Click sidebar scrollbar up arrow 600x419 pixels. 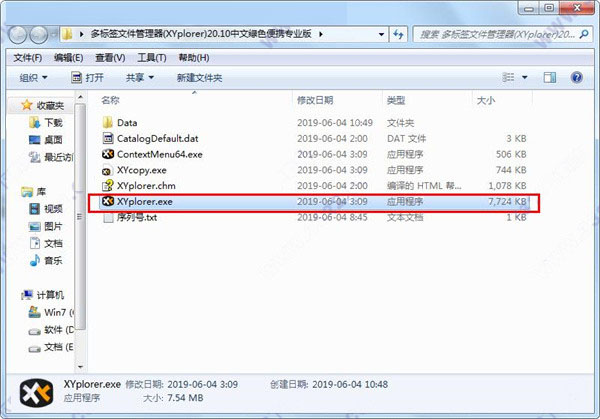tap(80, 97)
